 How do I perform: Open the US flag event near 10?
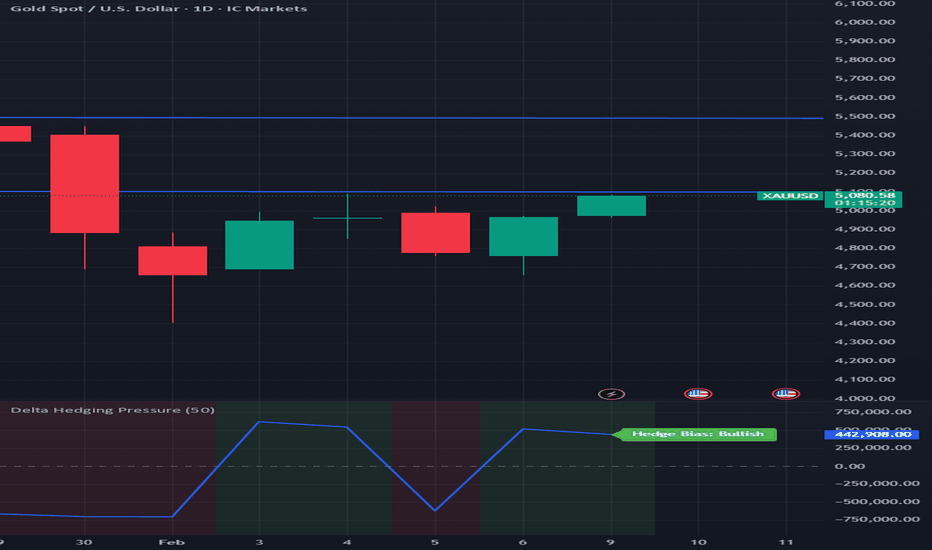(x=698, y=394)
